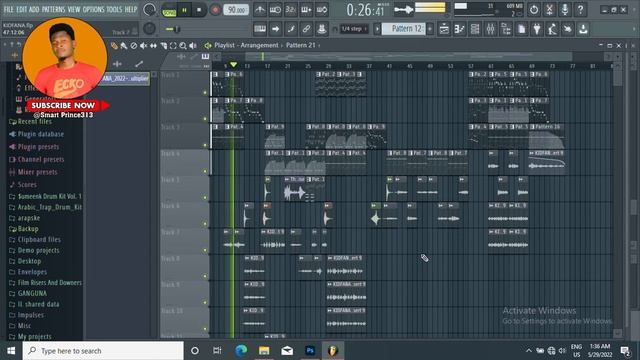Adjust the master volume knob
Screen dimensions: 640x360
[x=149, y=9]
